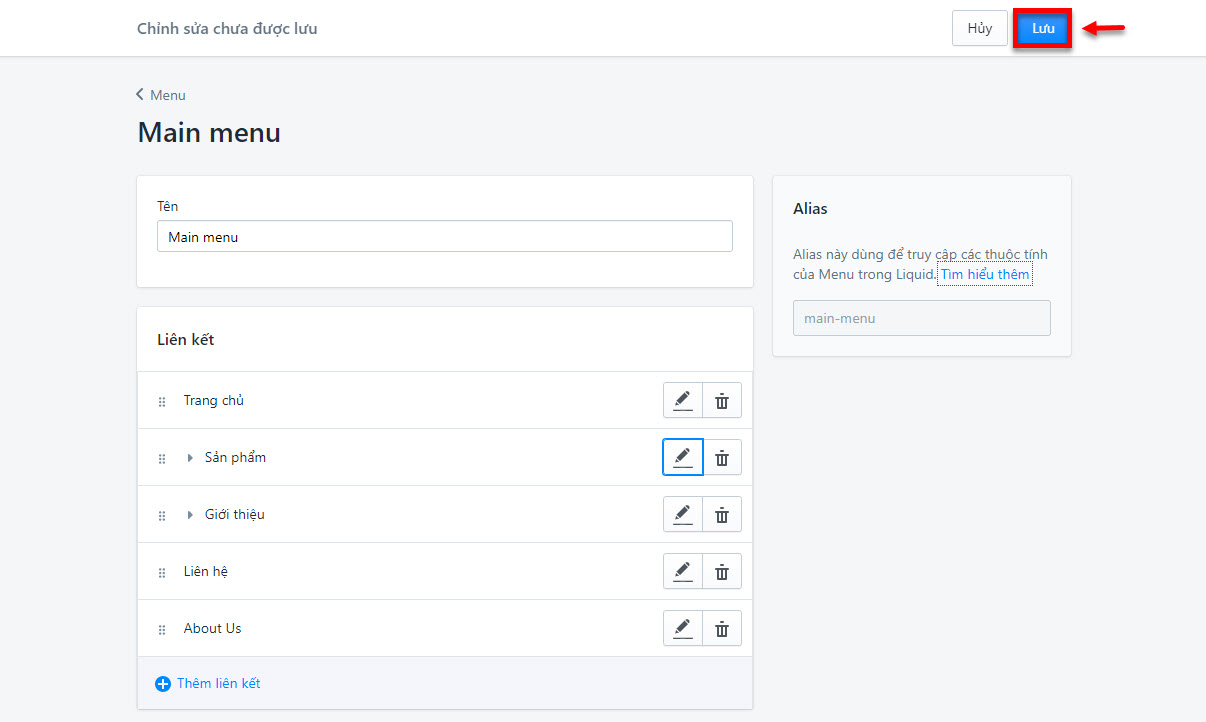Screen dimensions: 1206x722
Task: Expand the Sản phẩm submenu arrow
Action: click(190, 458)
